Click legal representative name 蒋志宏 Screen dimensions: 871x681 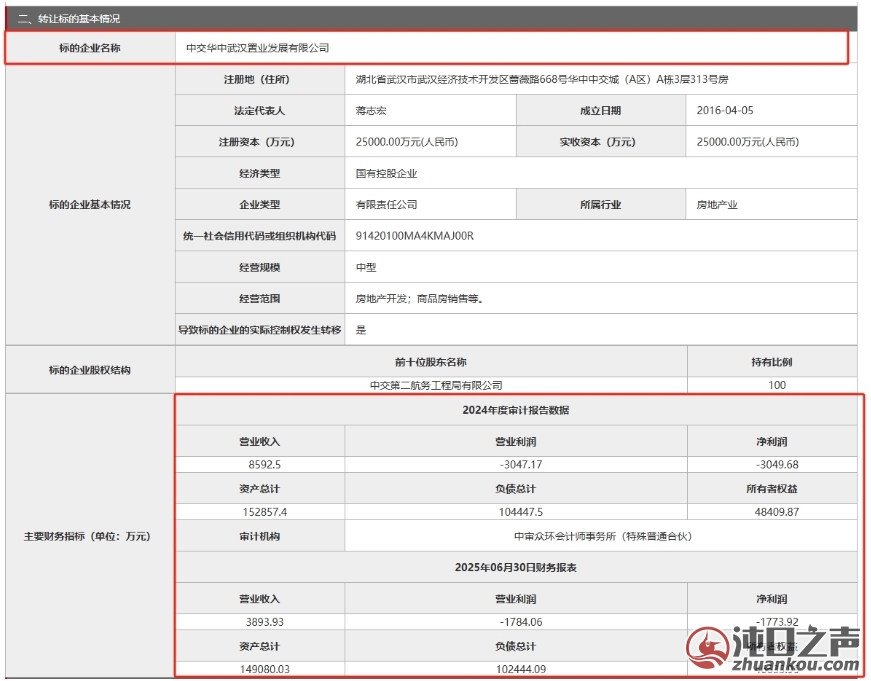tap(371, 111)
